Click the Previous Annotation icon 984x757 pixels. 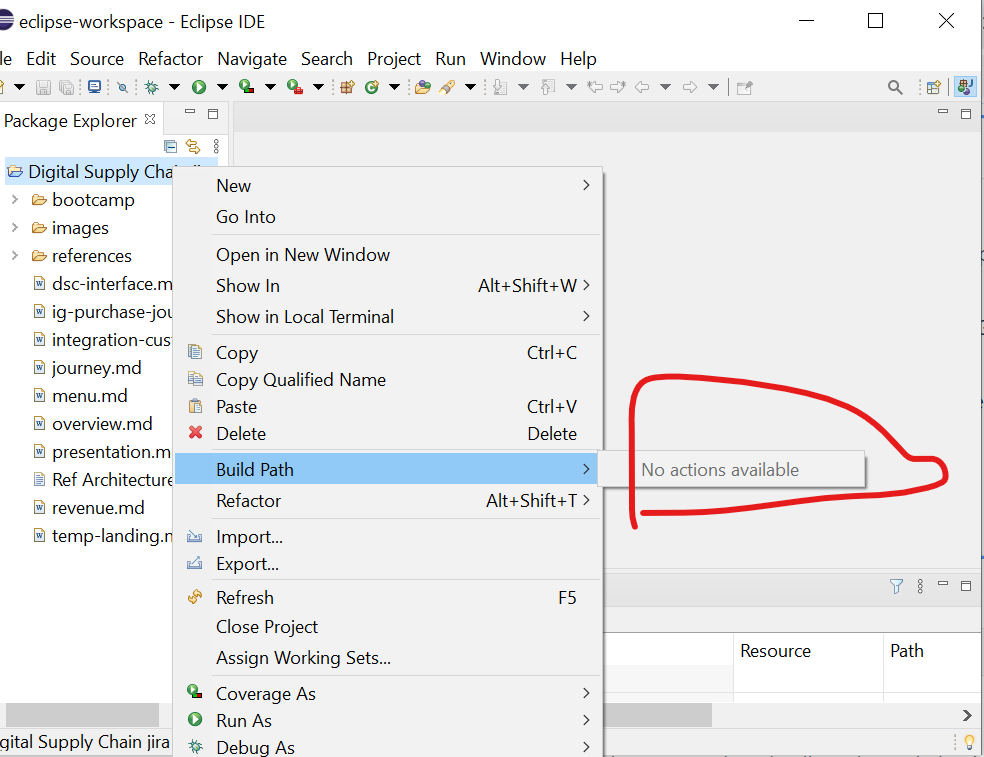coord(548,87)
